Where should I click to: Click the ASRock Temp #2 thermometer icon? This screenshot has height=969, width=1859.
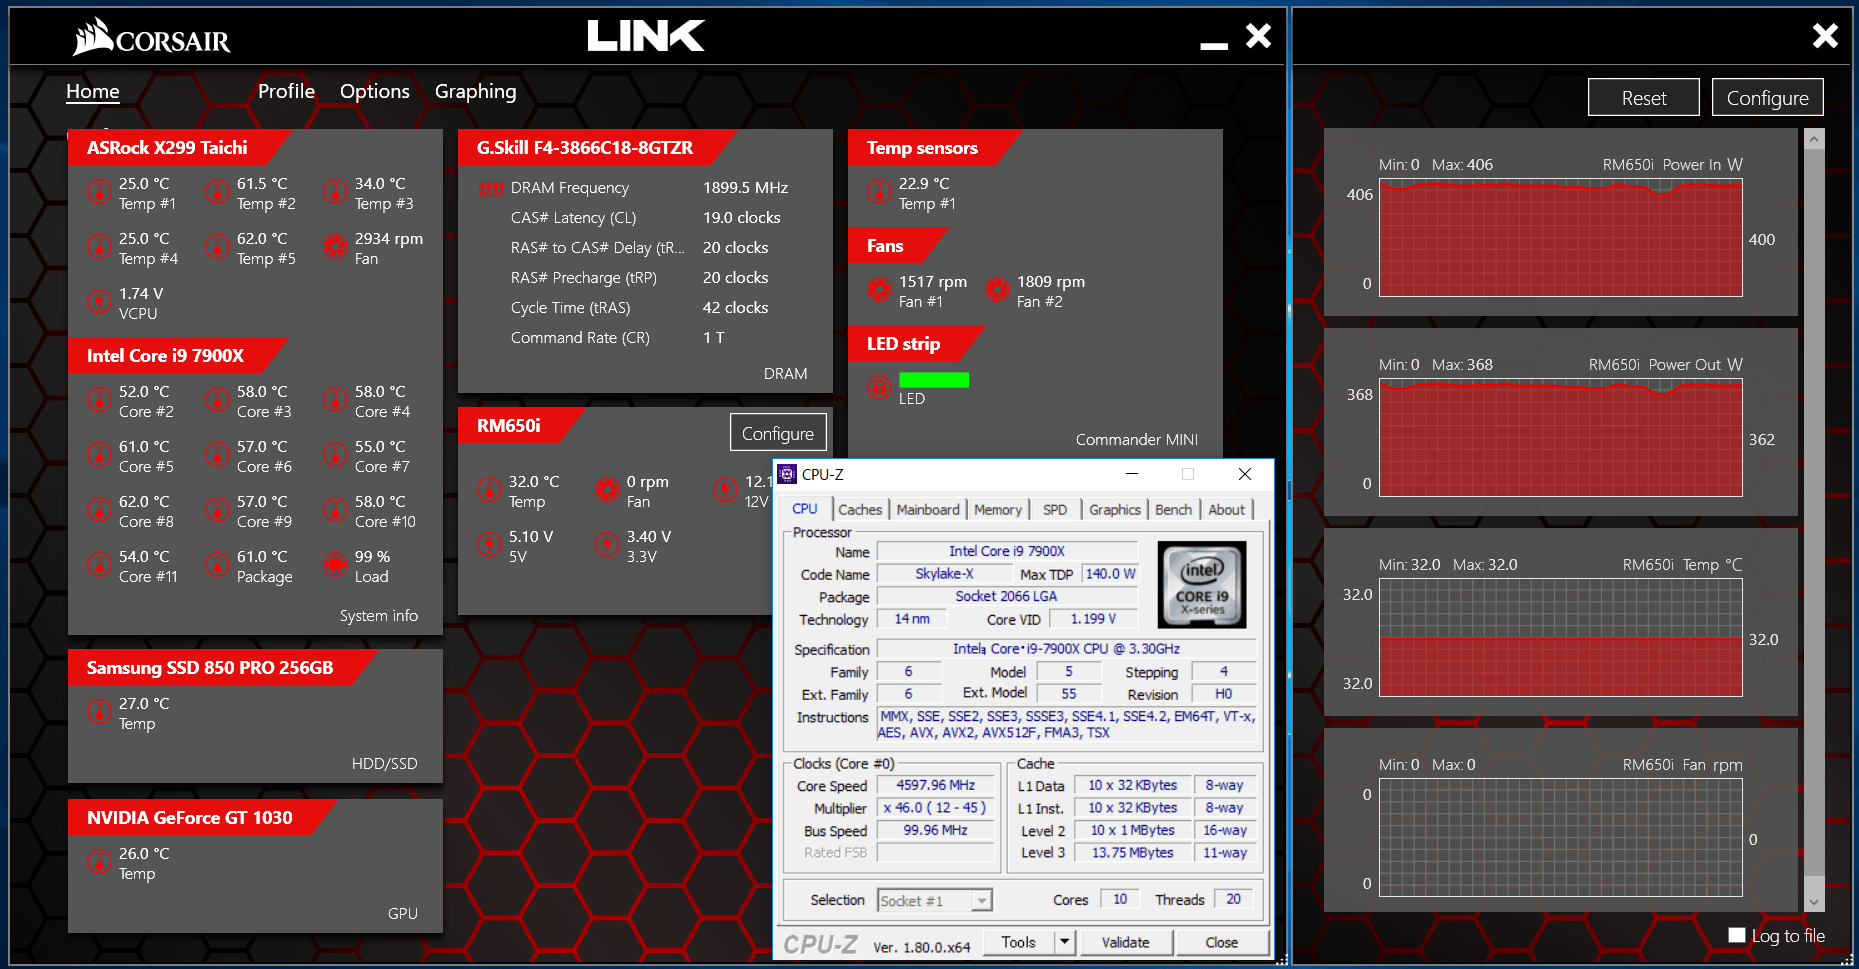click(x=217, y=191)
